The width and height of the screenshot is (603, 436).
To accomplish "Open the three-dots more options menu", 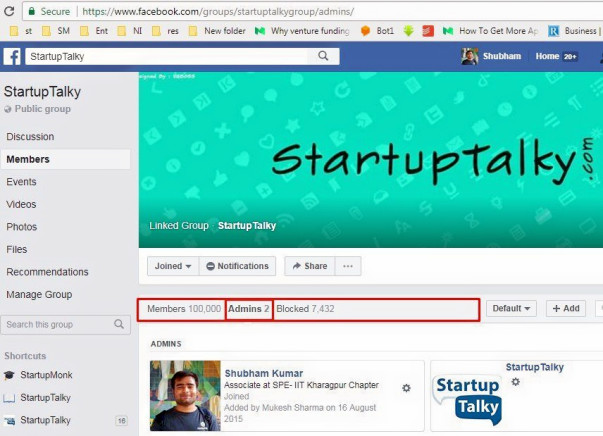I will pyautogui.click(x=348, y=266).
